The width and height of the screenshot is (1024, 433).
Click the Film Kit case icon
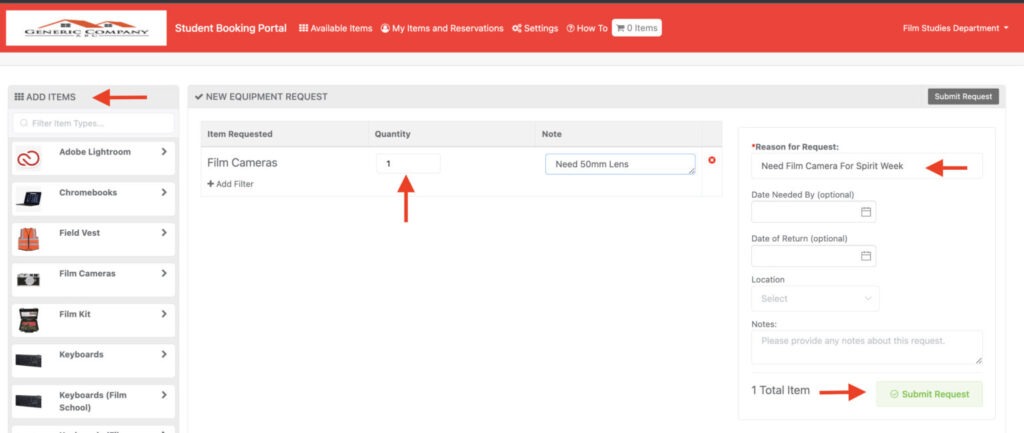[x=28, y=320]
